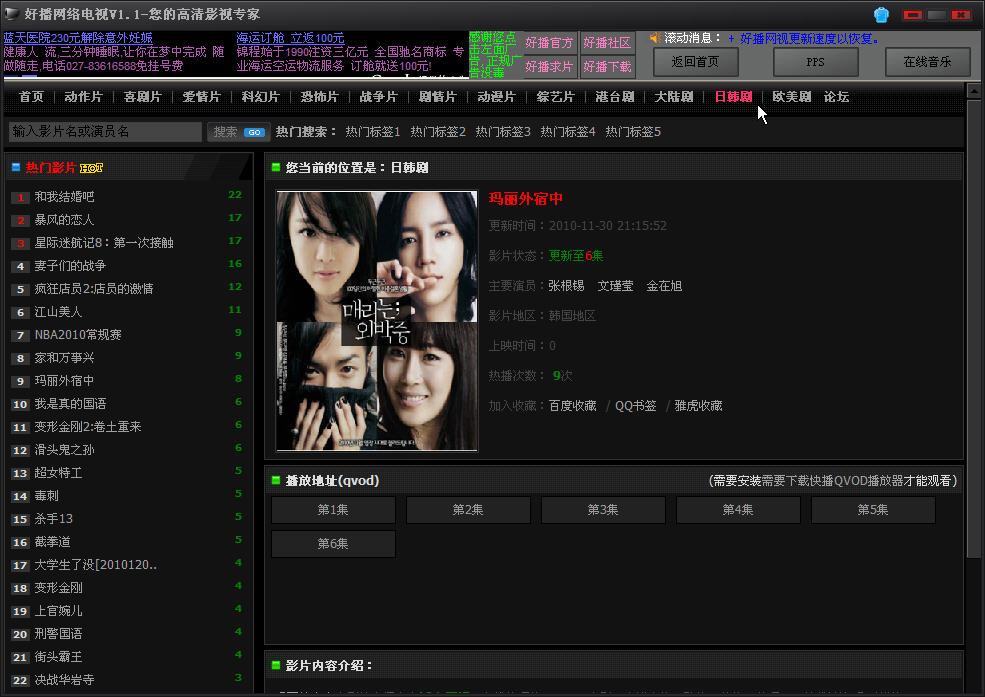Play episode 第2集
This screenshot has width=985, height=697.
click(469, 510)
